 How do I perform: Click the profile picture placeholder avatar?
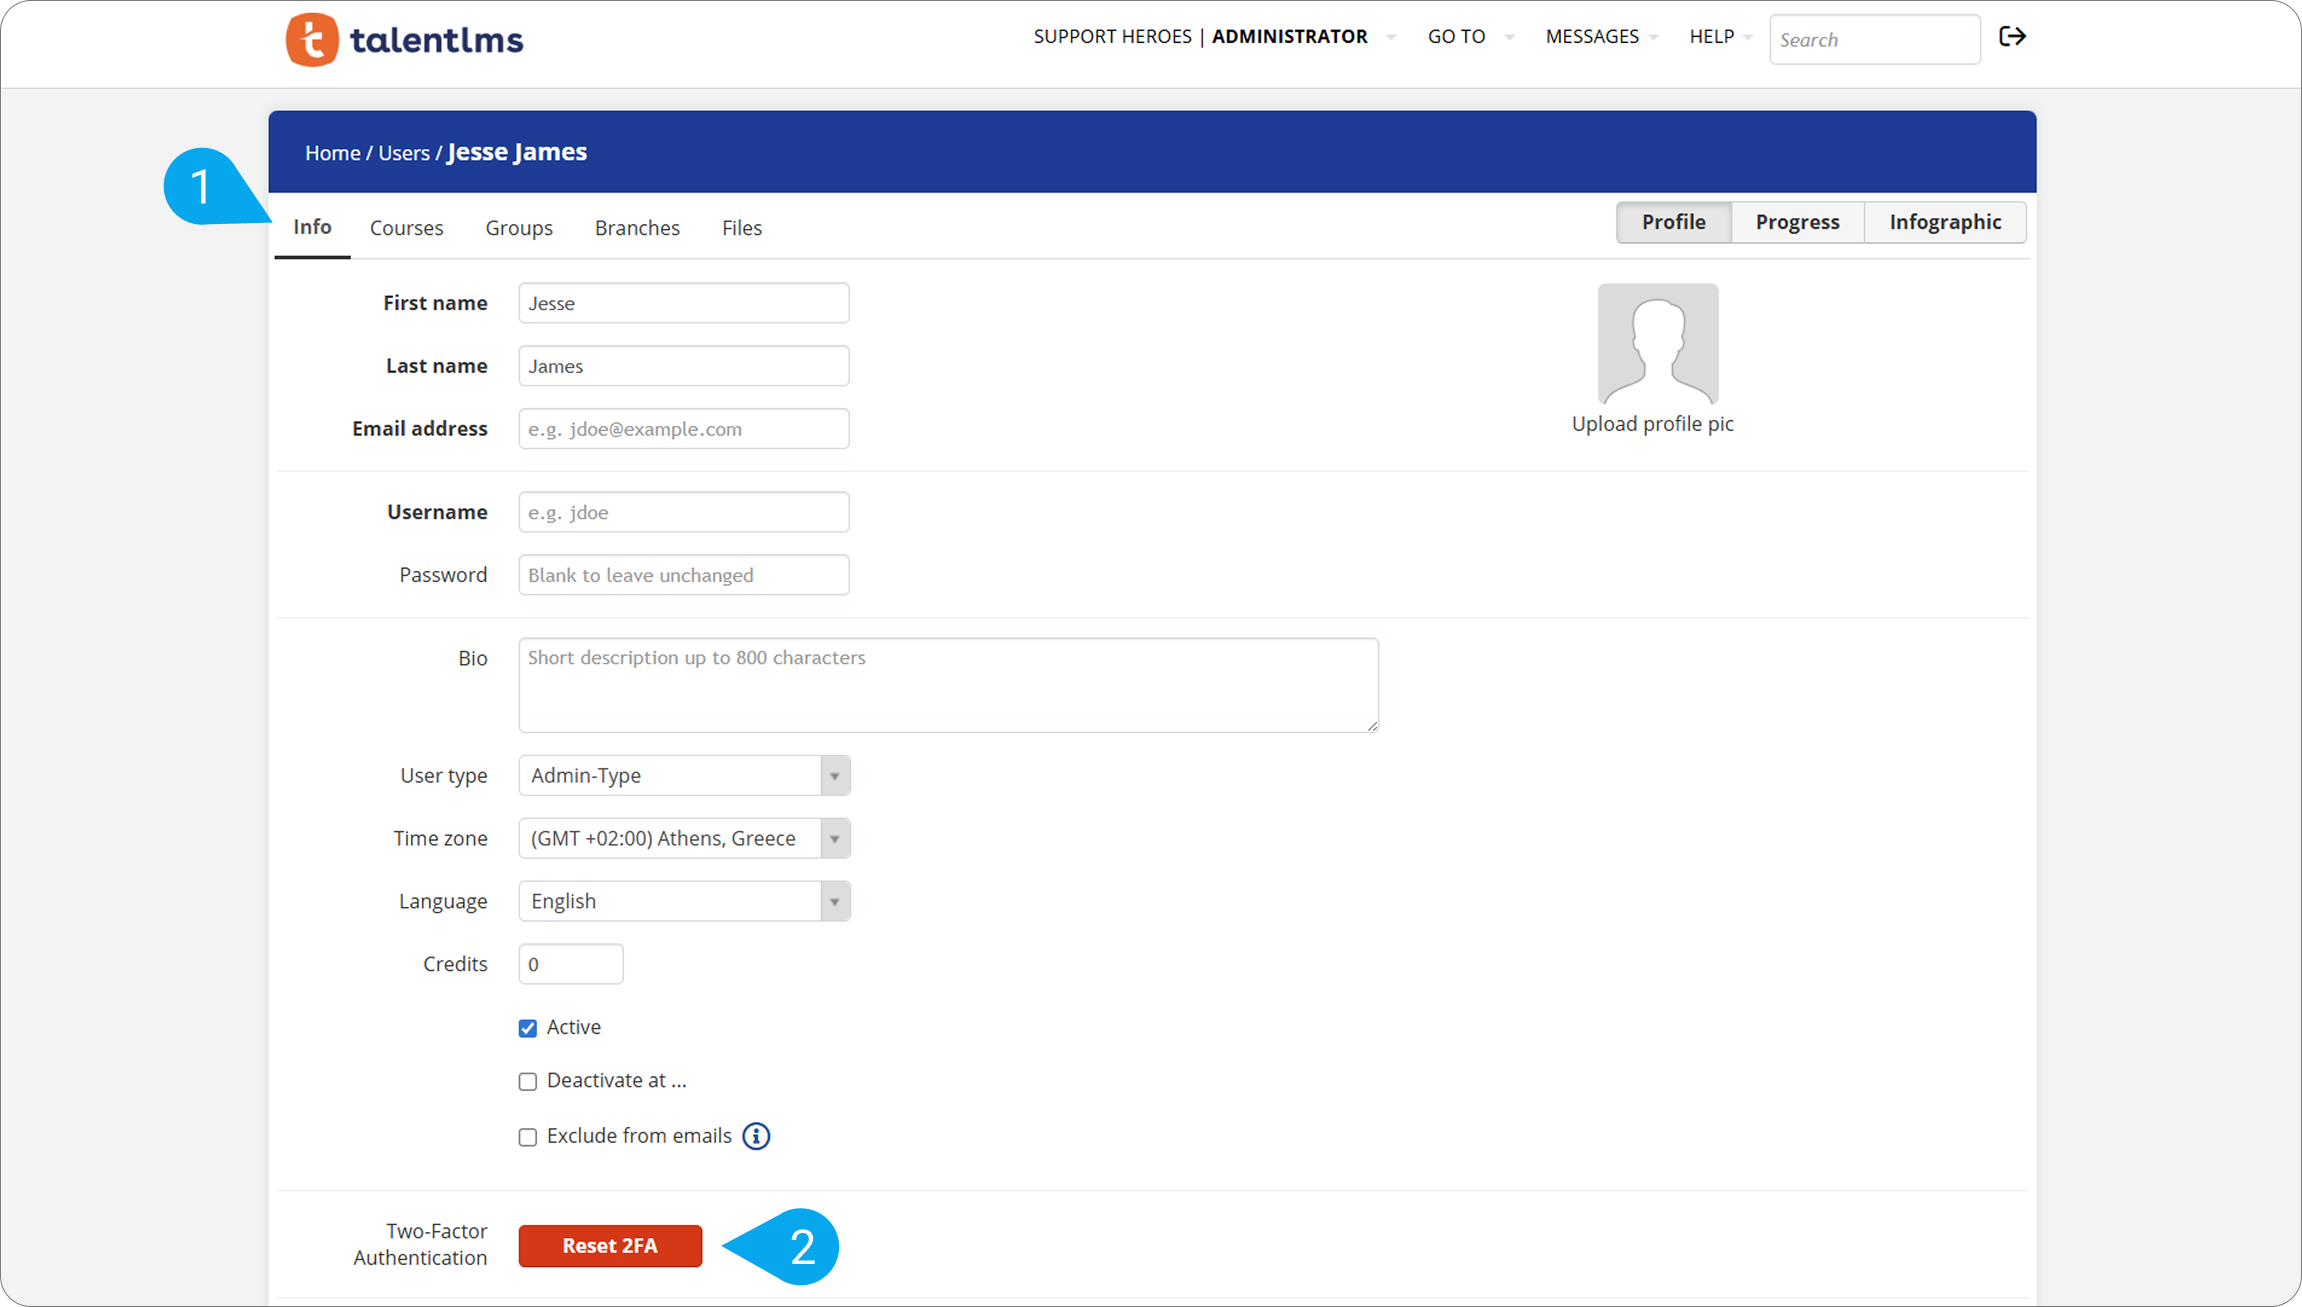(1657, 343)
